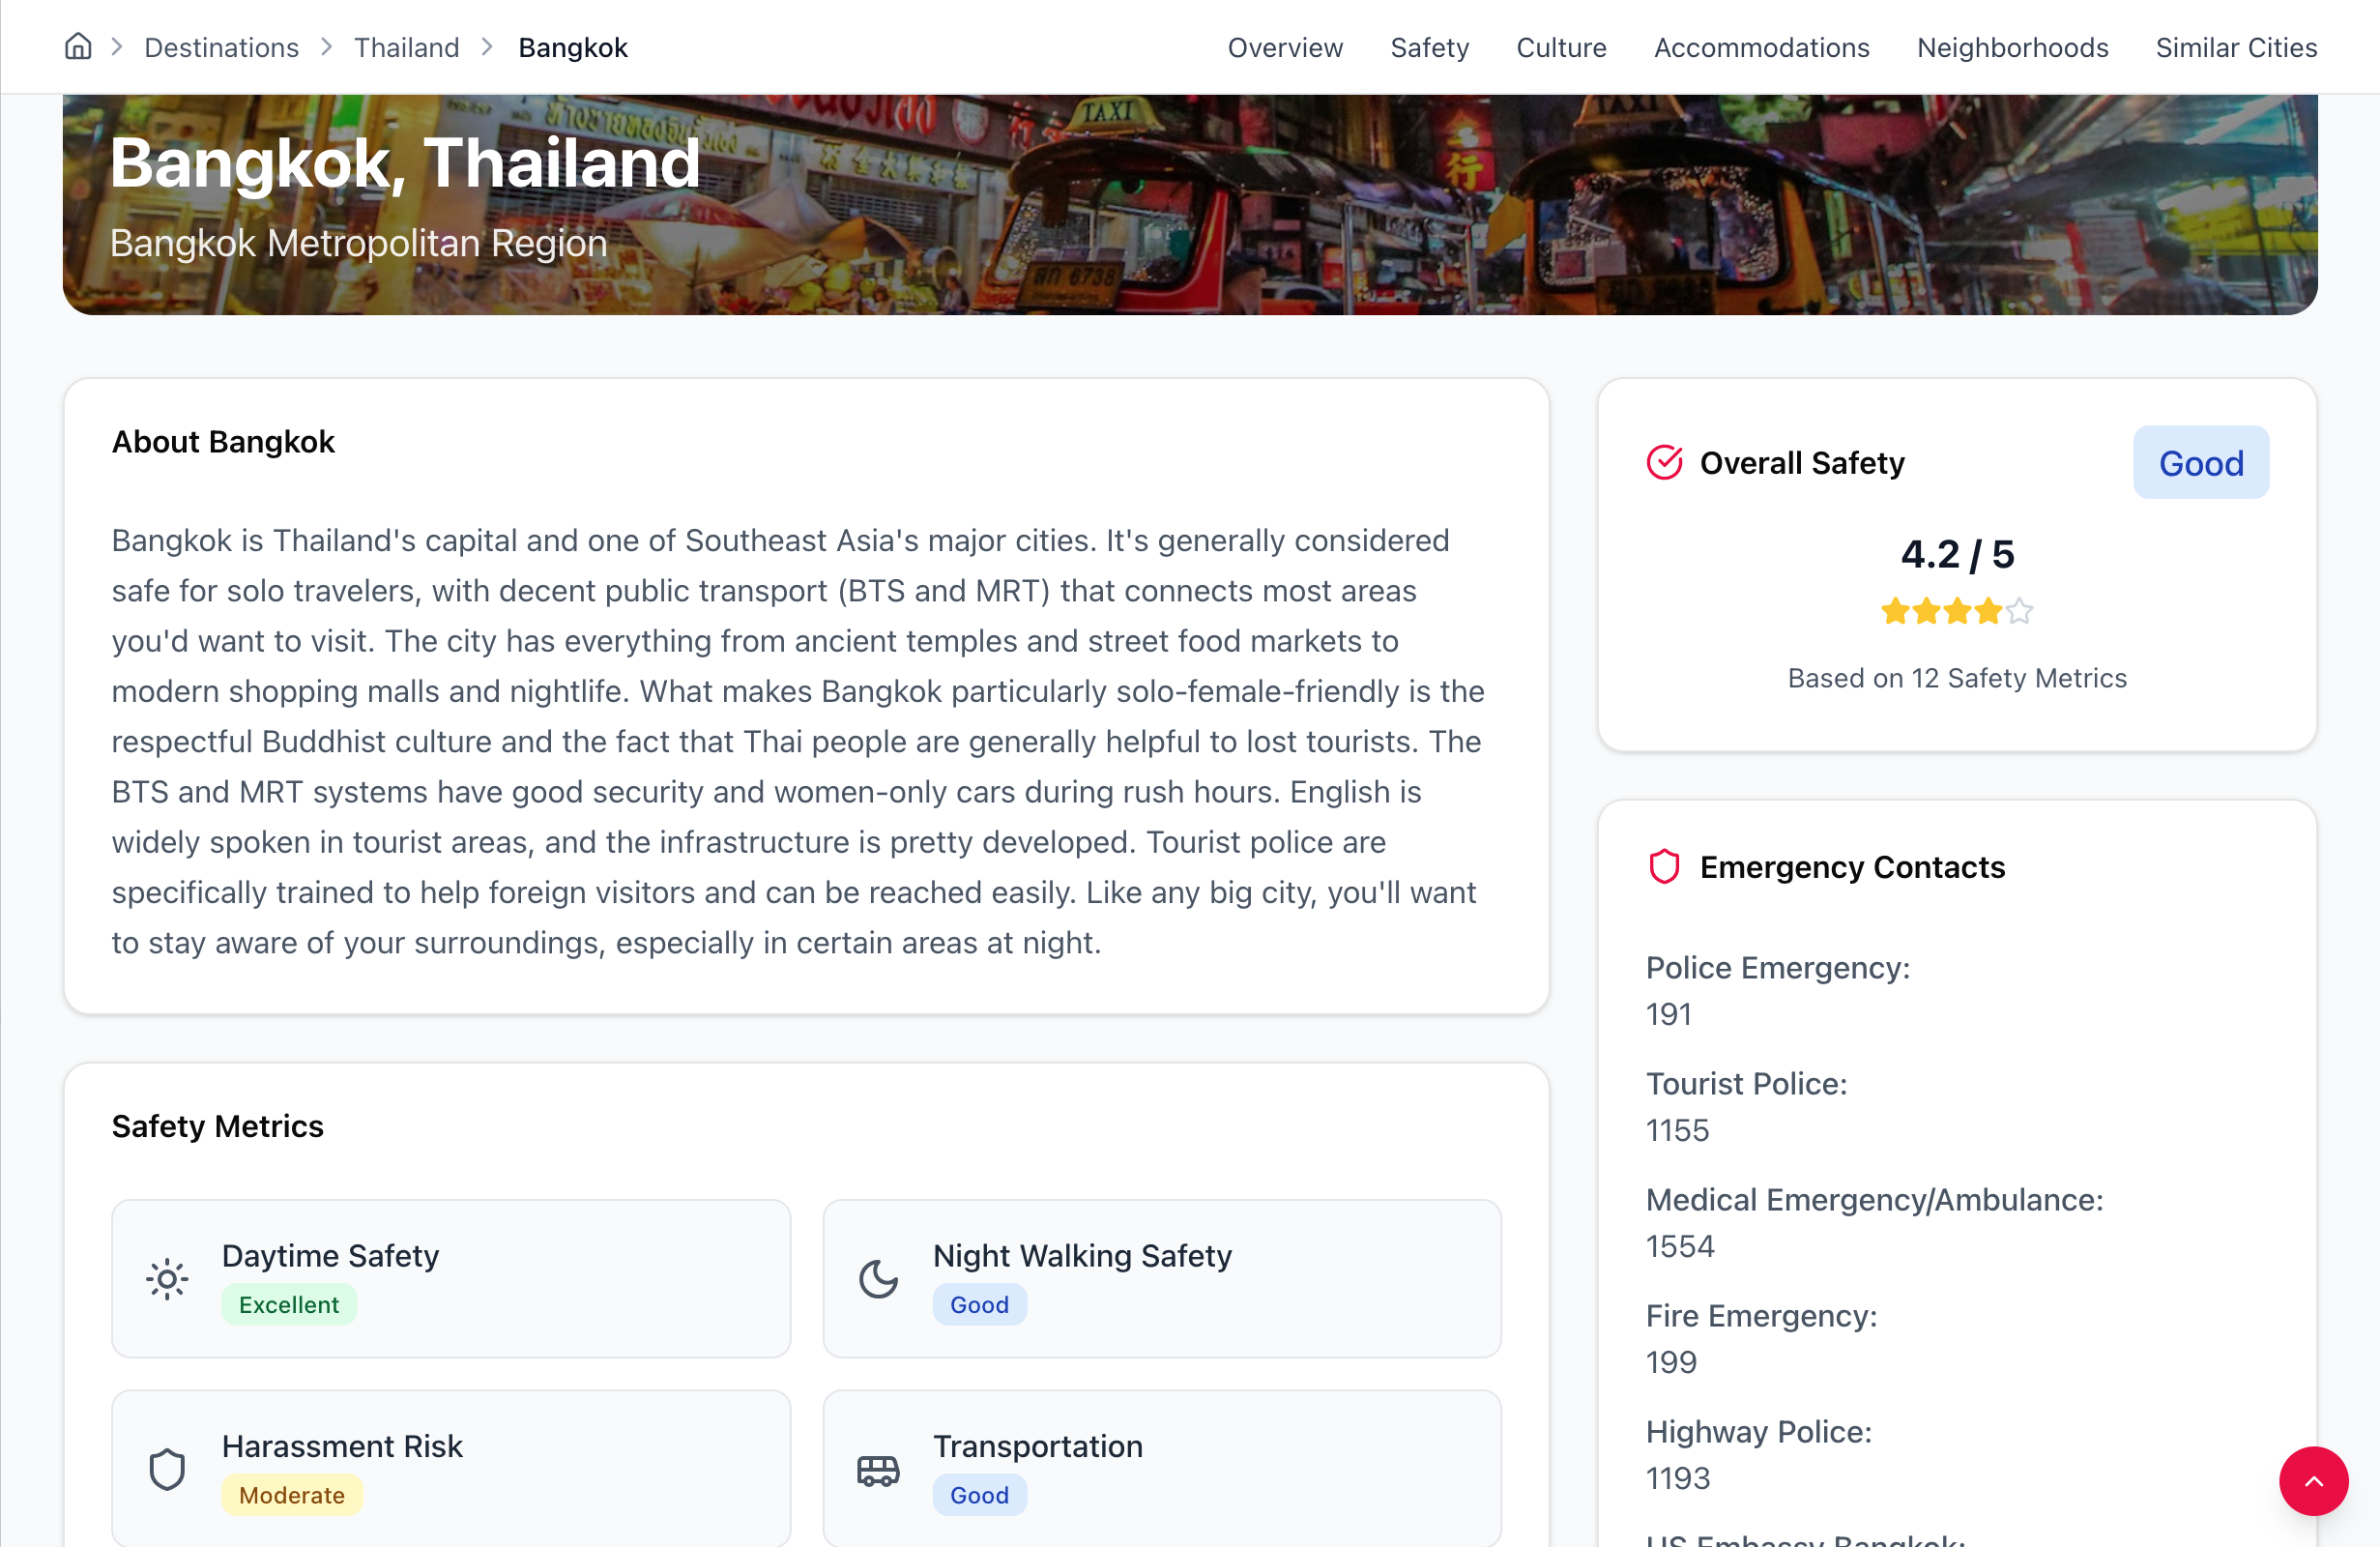Select the Excellent badge under Daytime Safety
2380x1547 pixels.
click(x=289, y=1305)
